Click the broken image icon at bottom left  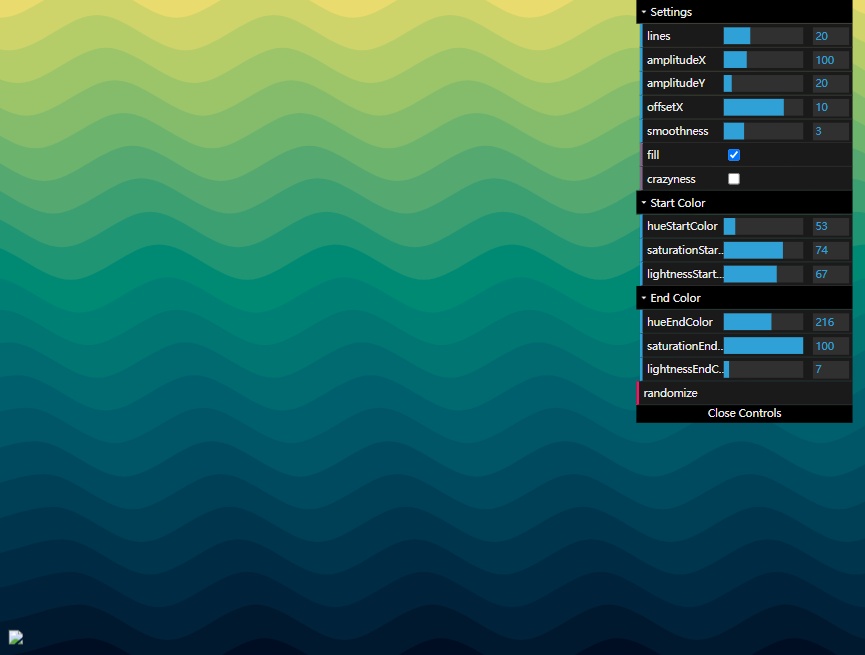[16, 637]
